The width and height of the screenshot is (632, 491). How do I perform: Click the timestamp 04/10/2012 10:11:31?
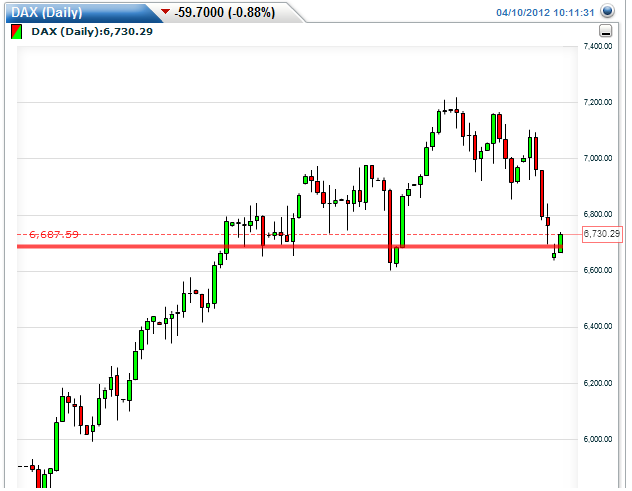coord(545,12)
